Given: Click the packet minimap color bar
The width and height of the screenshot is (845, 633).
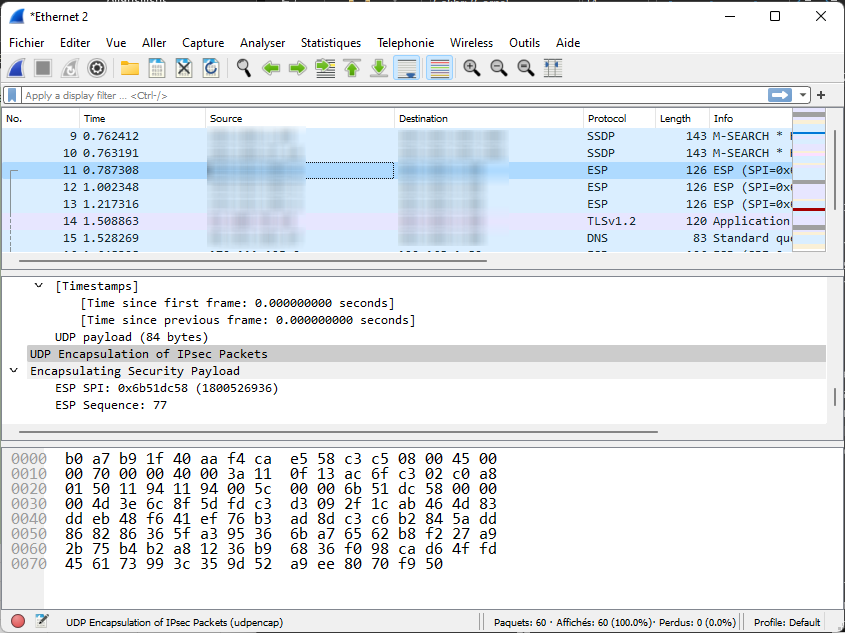Looking at the screenshot, I should coord(809,180).
